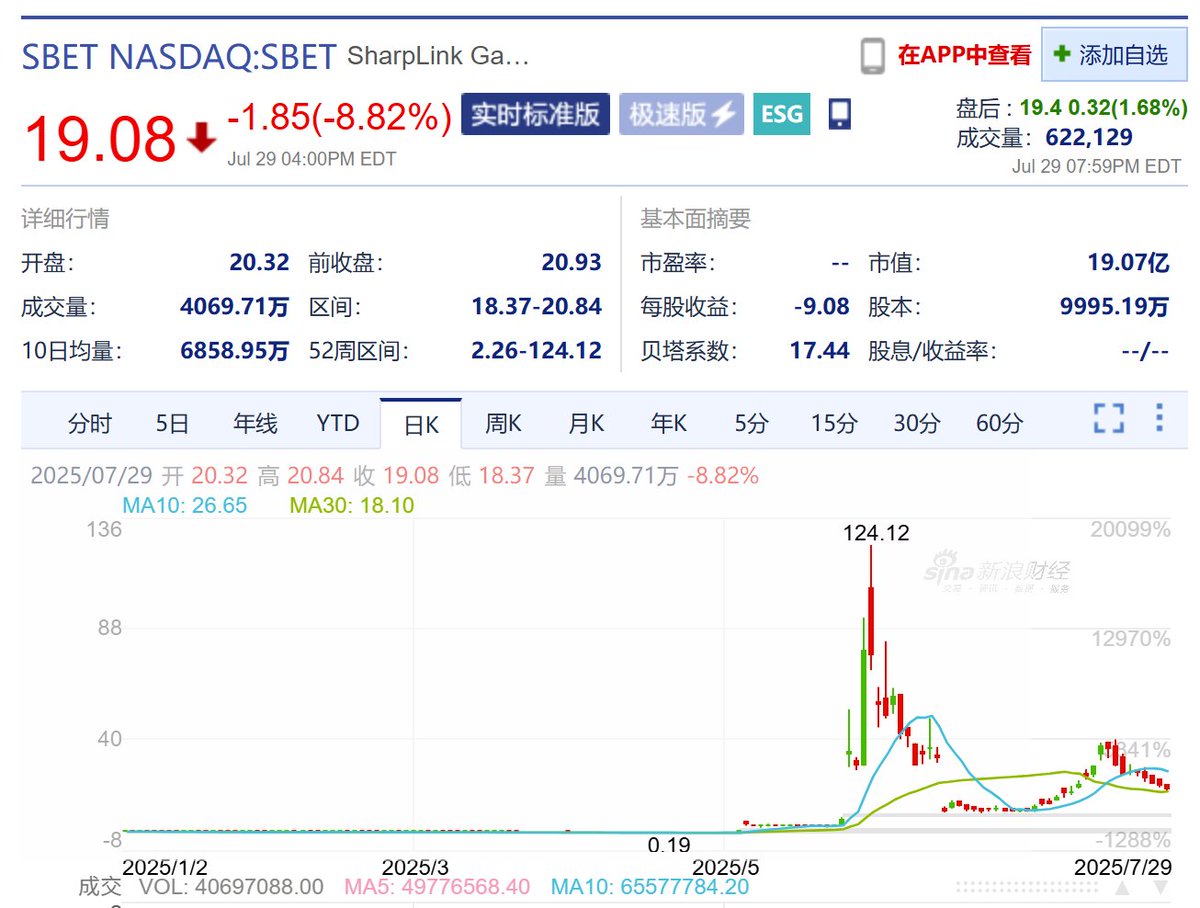
Task: Select the 15分 chart tab
Action: pos(834,424)
